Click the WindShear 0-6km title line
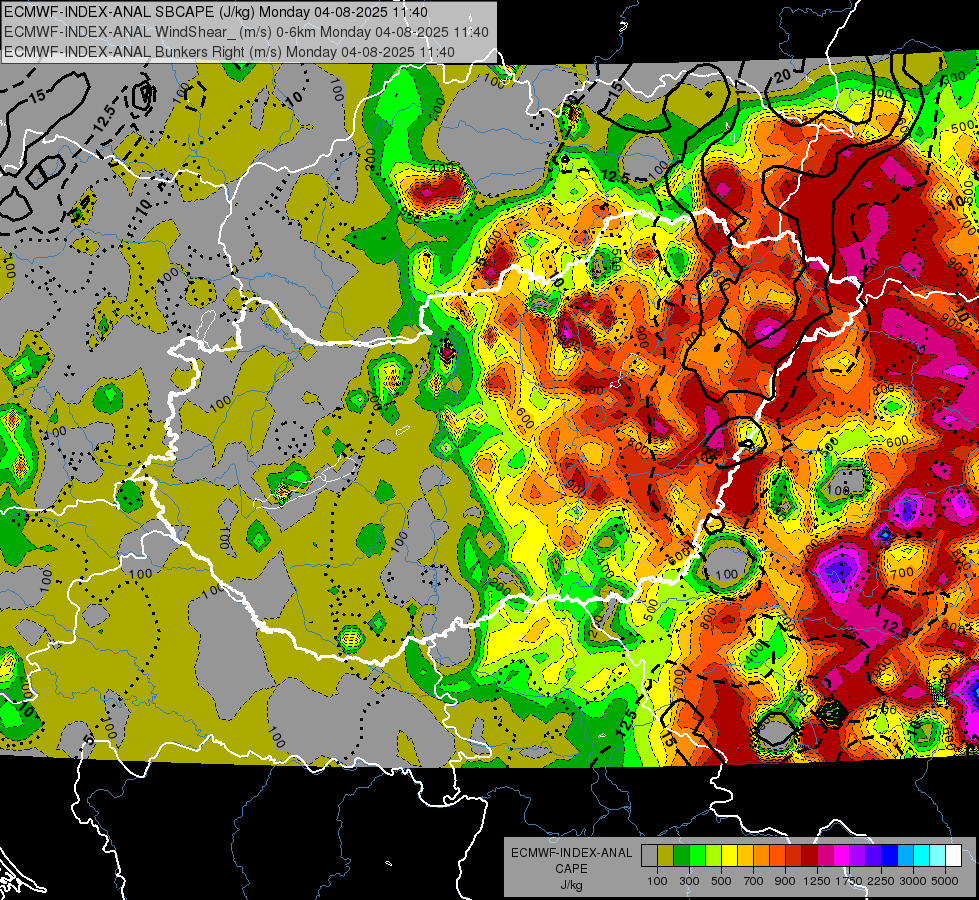The image size is (979, 900). click(246, 32)
